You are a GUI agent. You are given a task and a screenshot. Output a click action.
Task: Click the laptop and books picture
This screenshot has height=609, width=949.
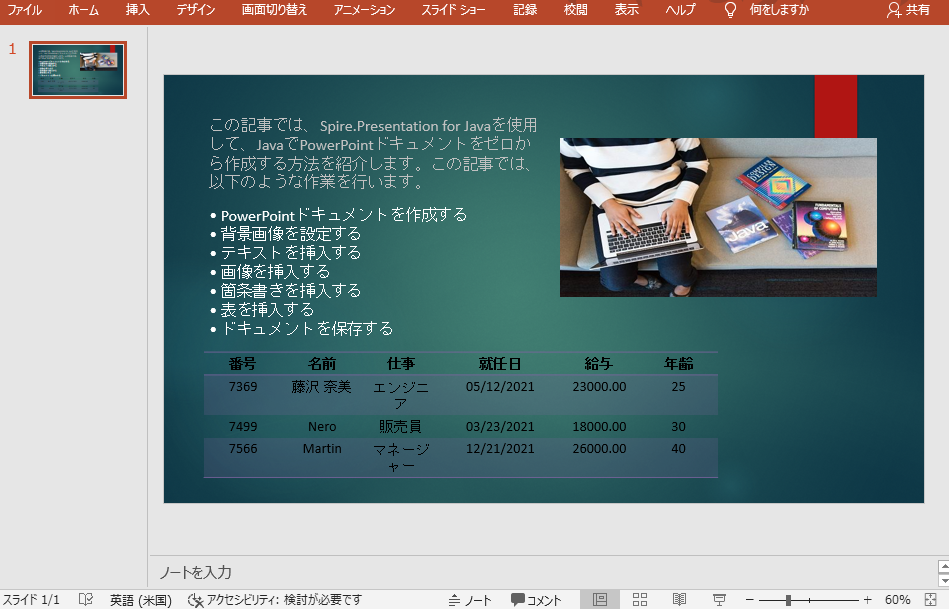(718, 217)
